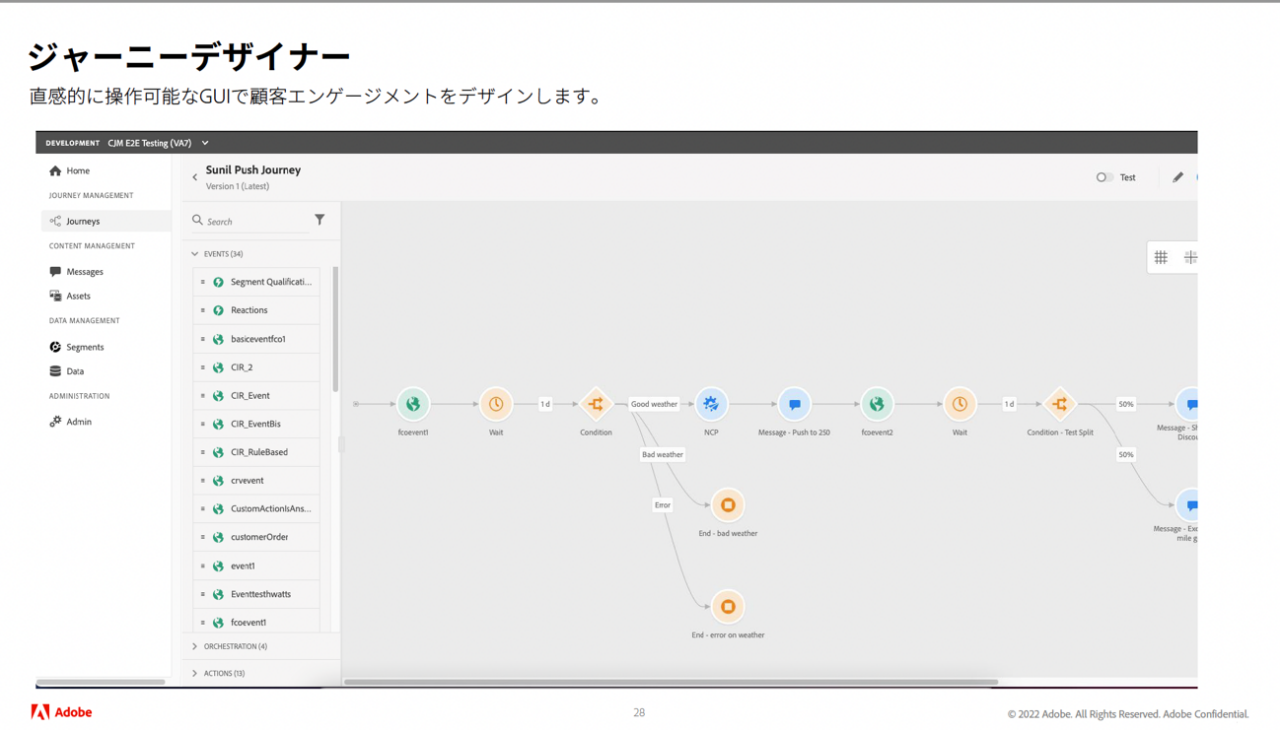Go to Segments in the sidebar
The image size is (1280, 730).
[x=84, y=347]
